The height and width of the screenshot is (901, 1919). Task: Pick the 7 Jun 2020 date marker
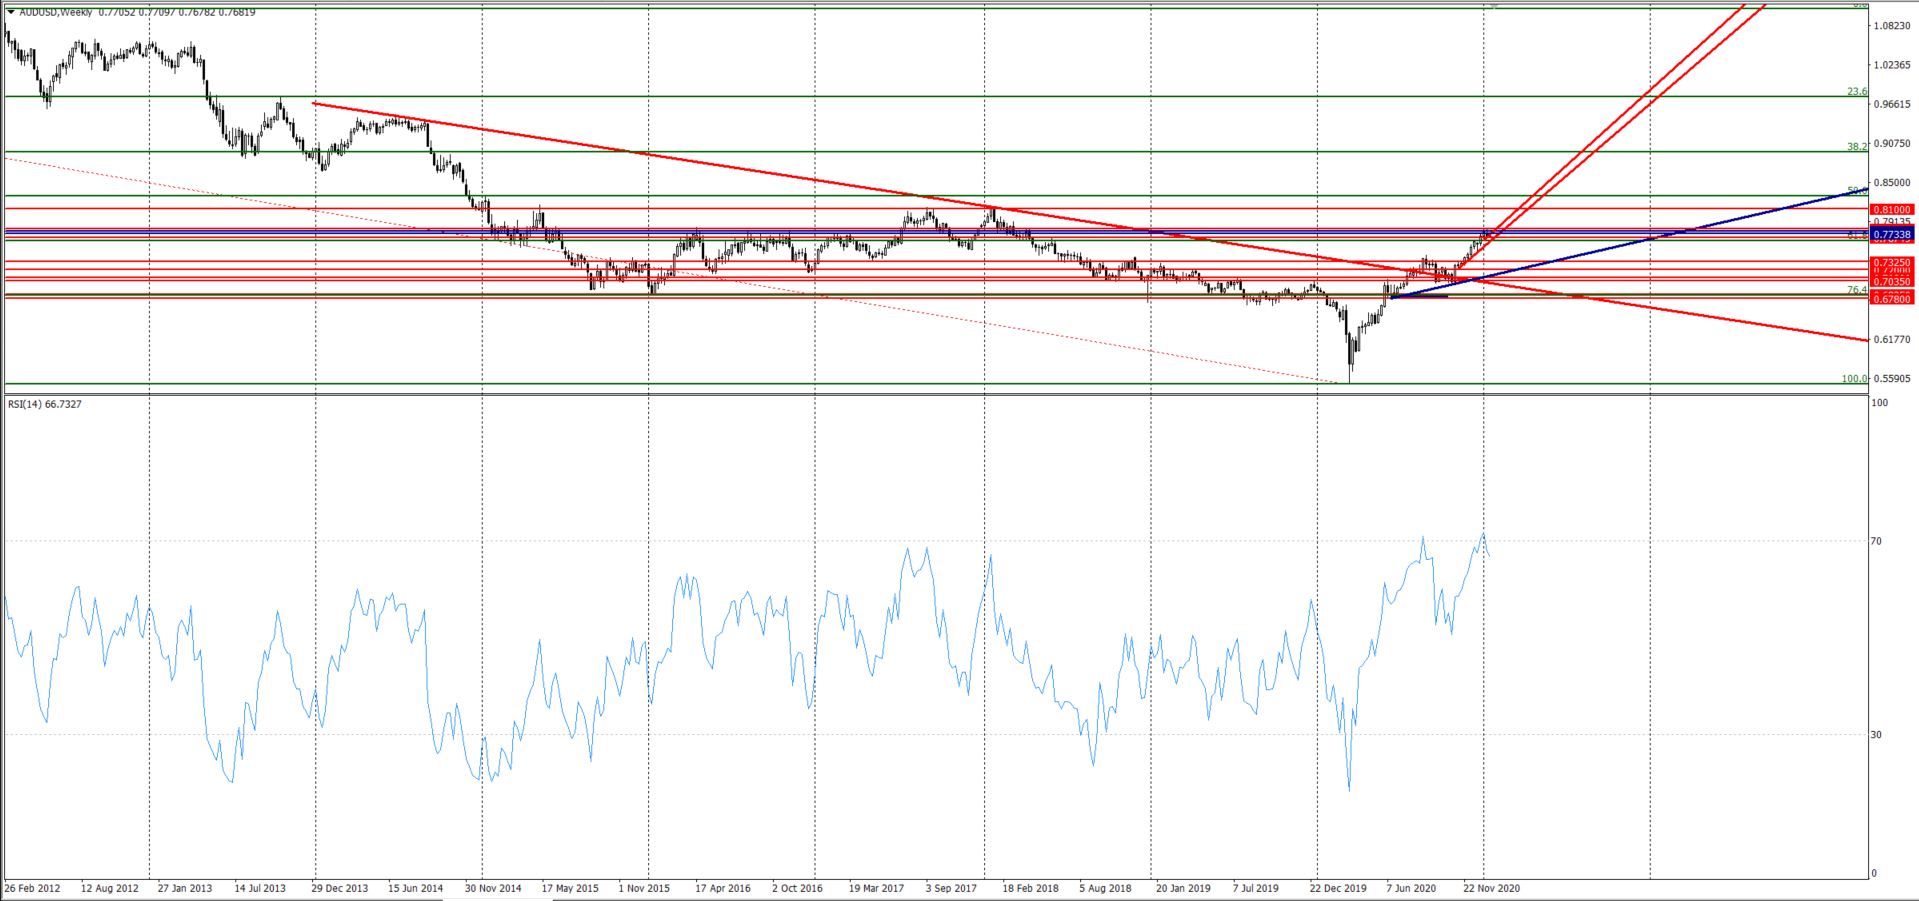tap(1411, 888)
